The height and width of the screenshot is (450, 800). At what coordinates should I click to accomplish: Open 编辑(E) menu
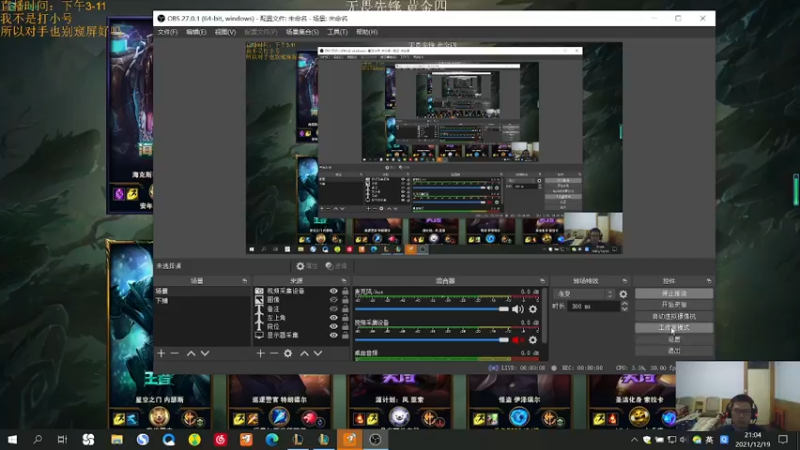coord(196,32)
